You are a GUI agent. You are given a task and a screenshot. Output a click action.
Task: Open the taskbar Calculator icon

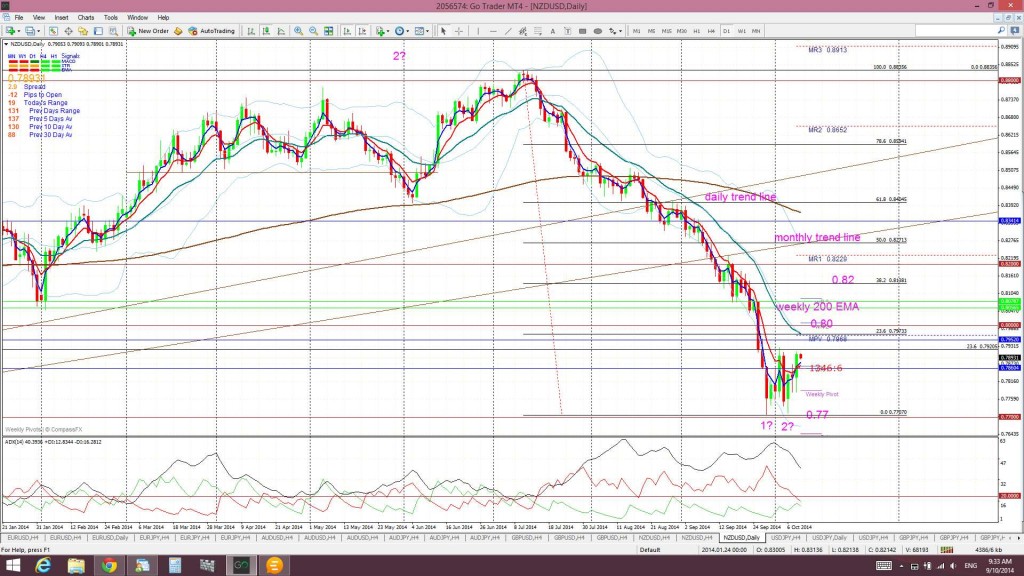pos(175,566)
